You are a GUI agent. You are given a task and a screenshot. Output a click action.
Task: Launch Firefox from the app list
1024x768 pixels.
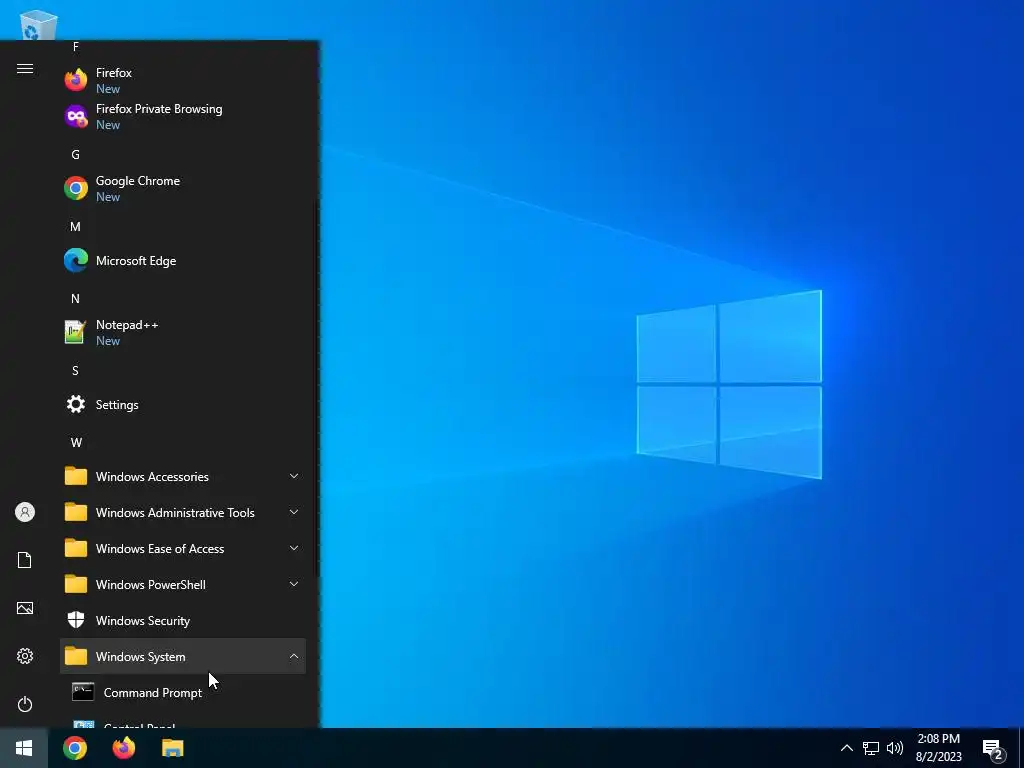[x=183, y=80]
